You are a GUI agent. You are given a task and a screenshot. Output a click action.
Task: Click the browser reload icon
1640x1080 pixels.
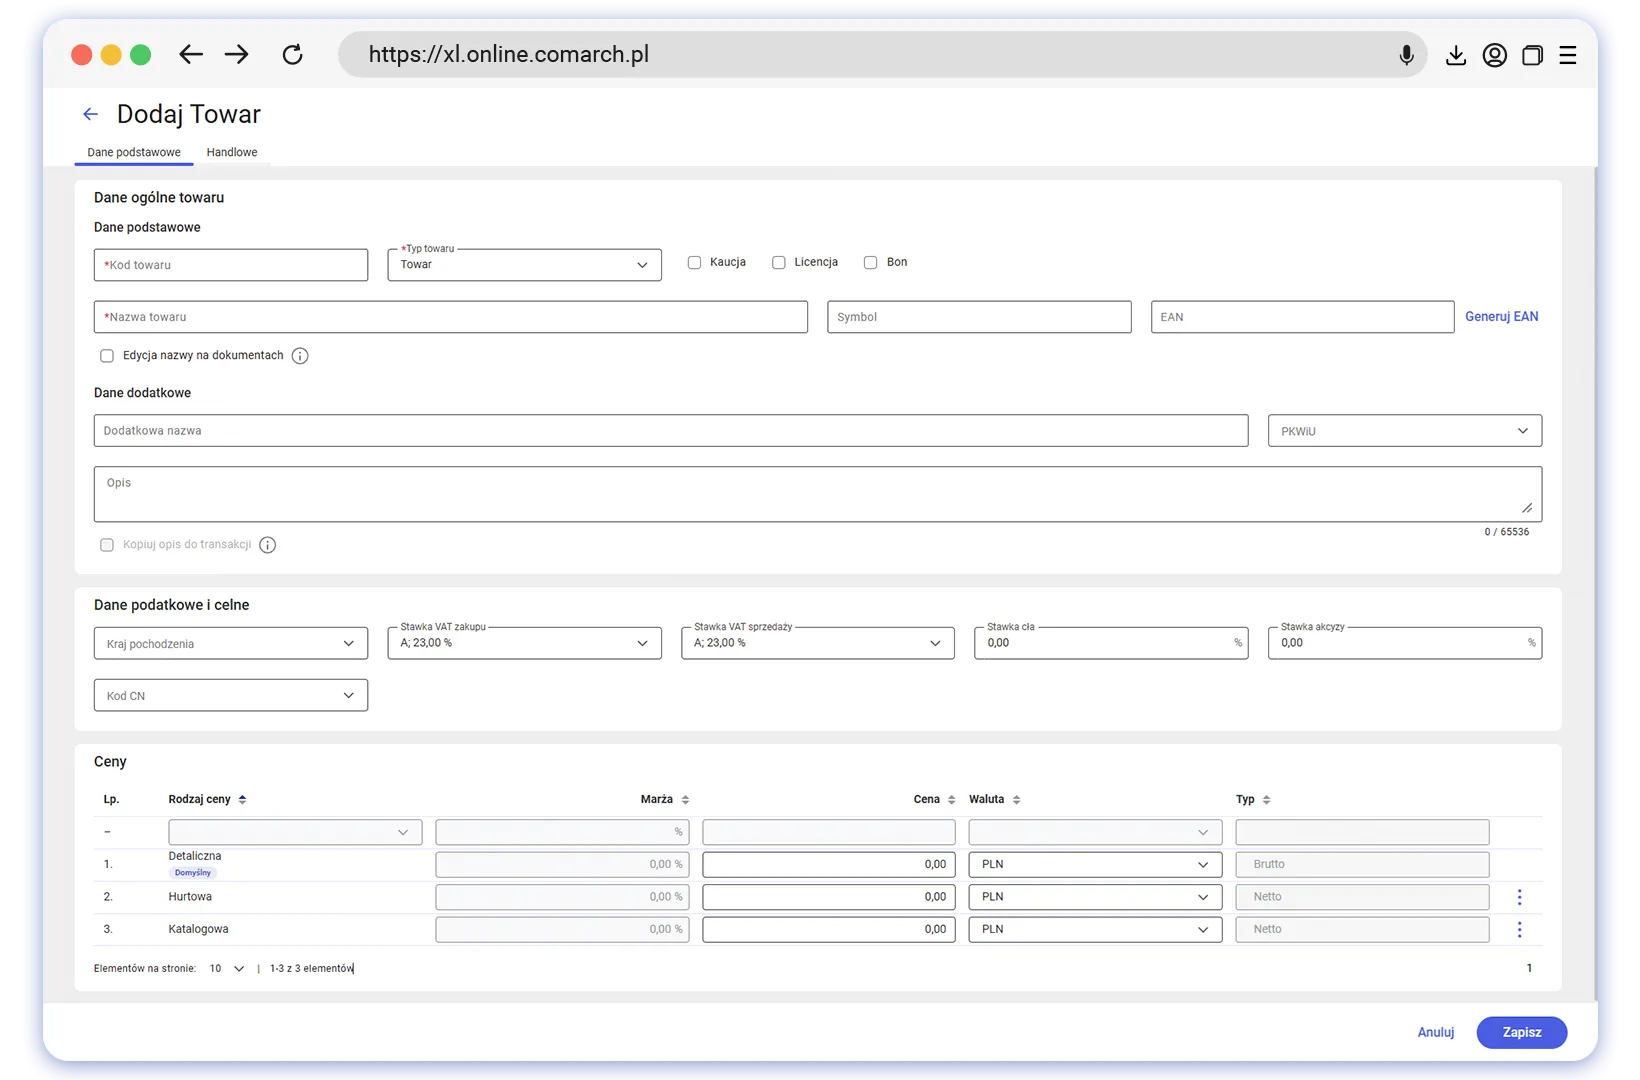click(x=292, y=55)
